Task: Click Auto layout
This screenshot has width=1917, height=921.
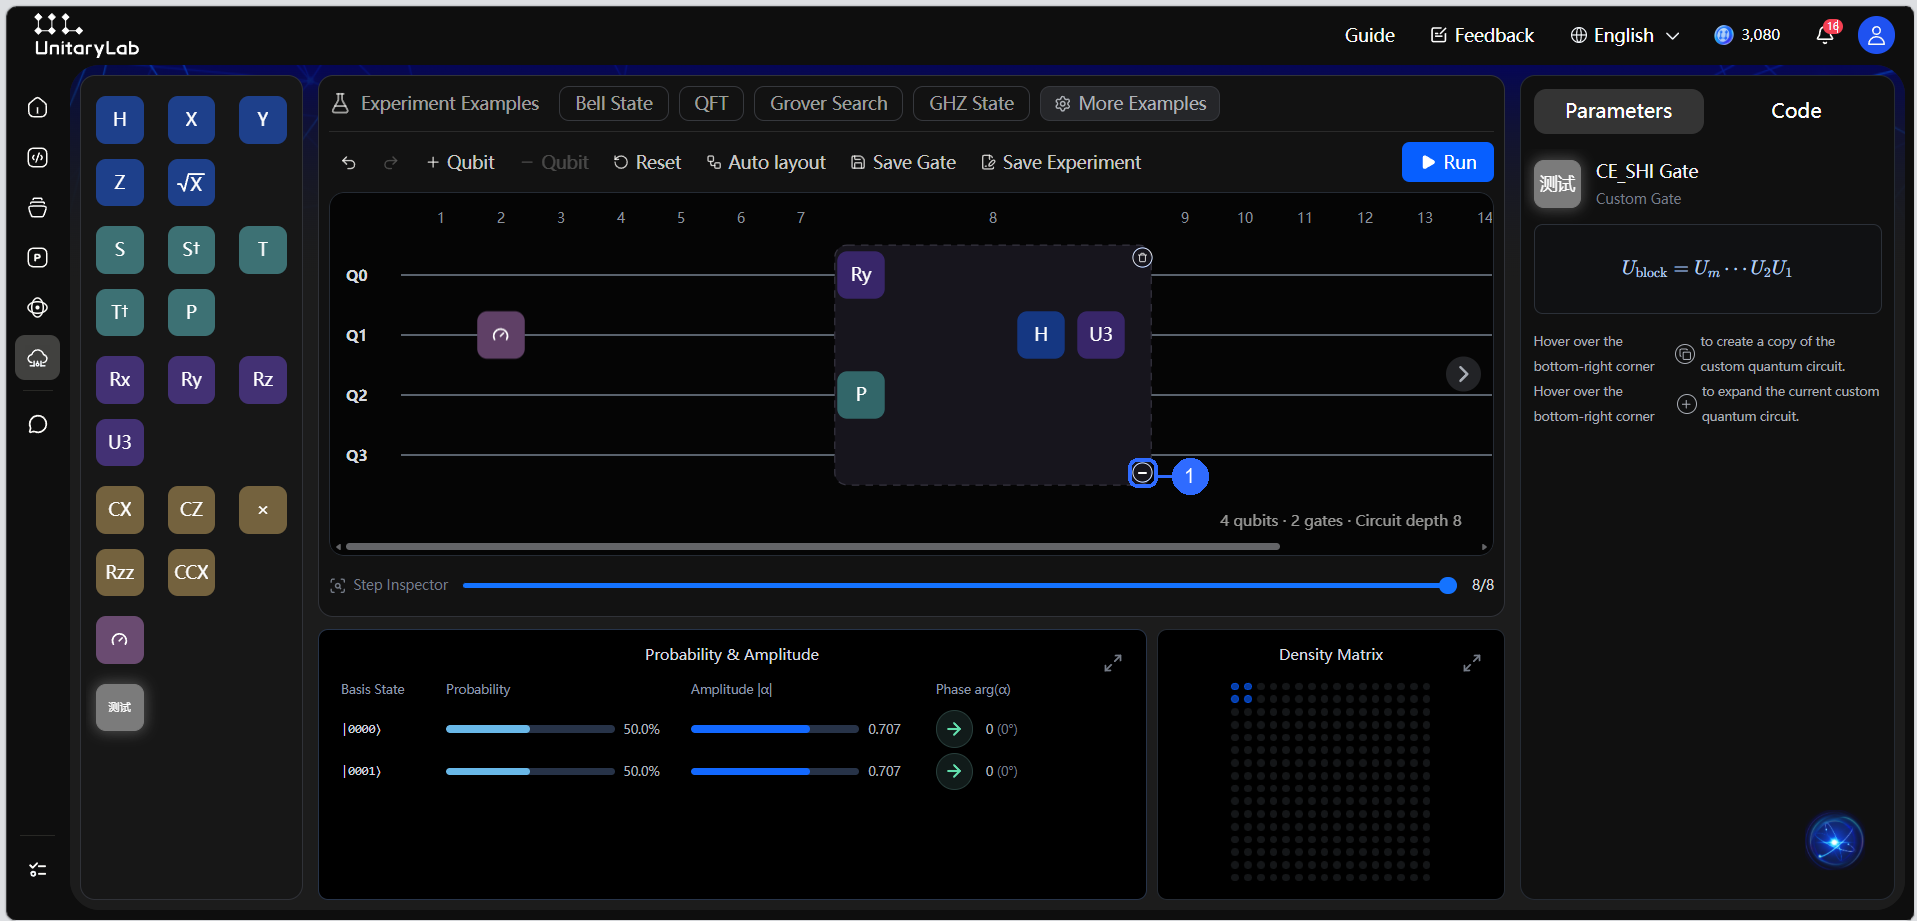Action: (766, 162)
